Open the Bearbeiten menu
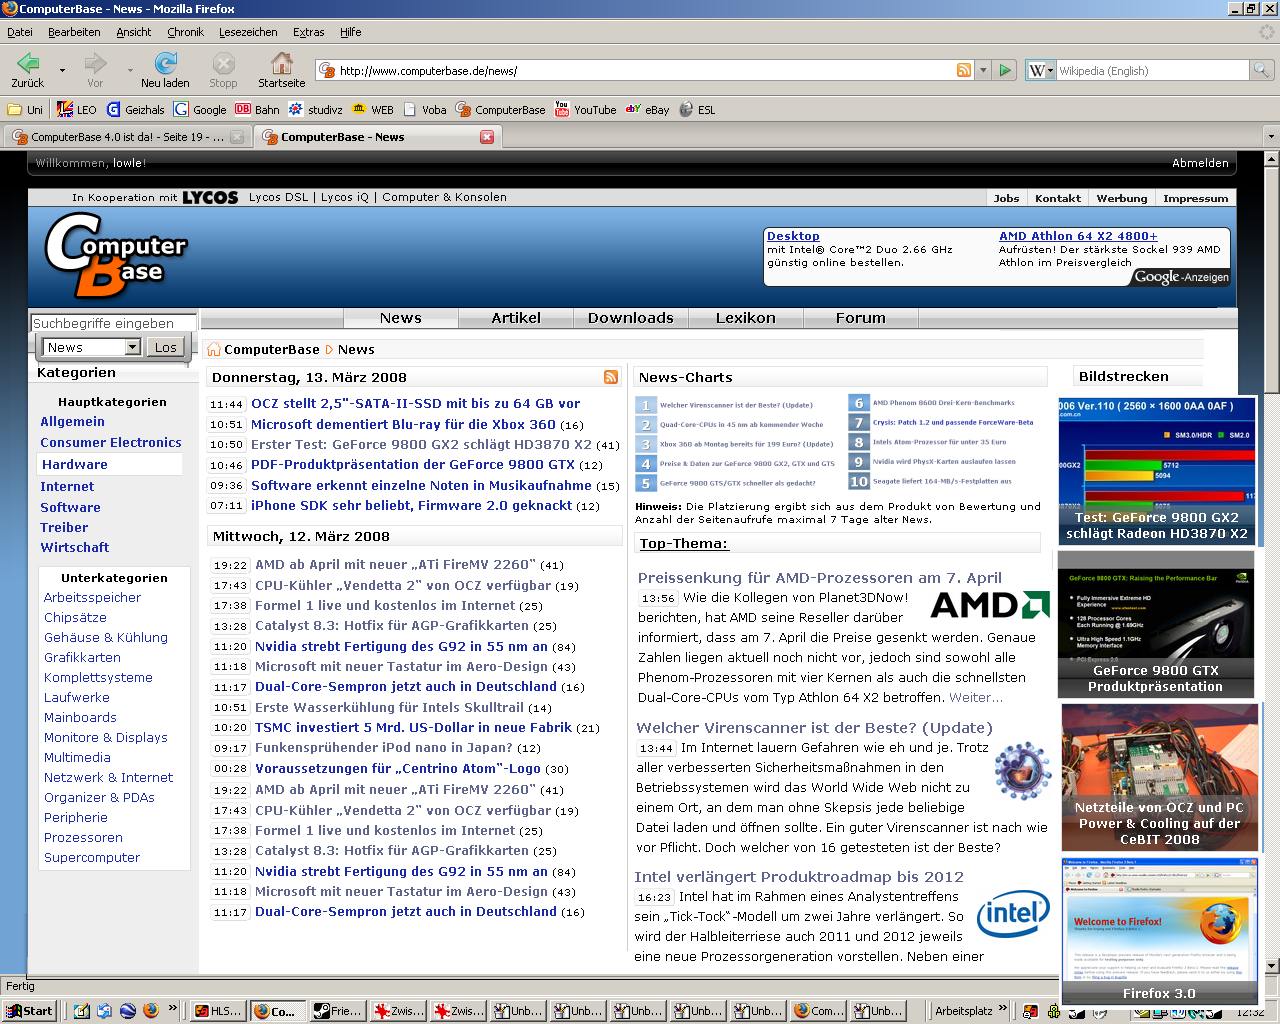Screen dimensions: 1280x1024 point(74,32)
